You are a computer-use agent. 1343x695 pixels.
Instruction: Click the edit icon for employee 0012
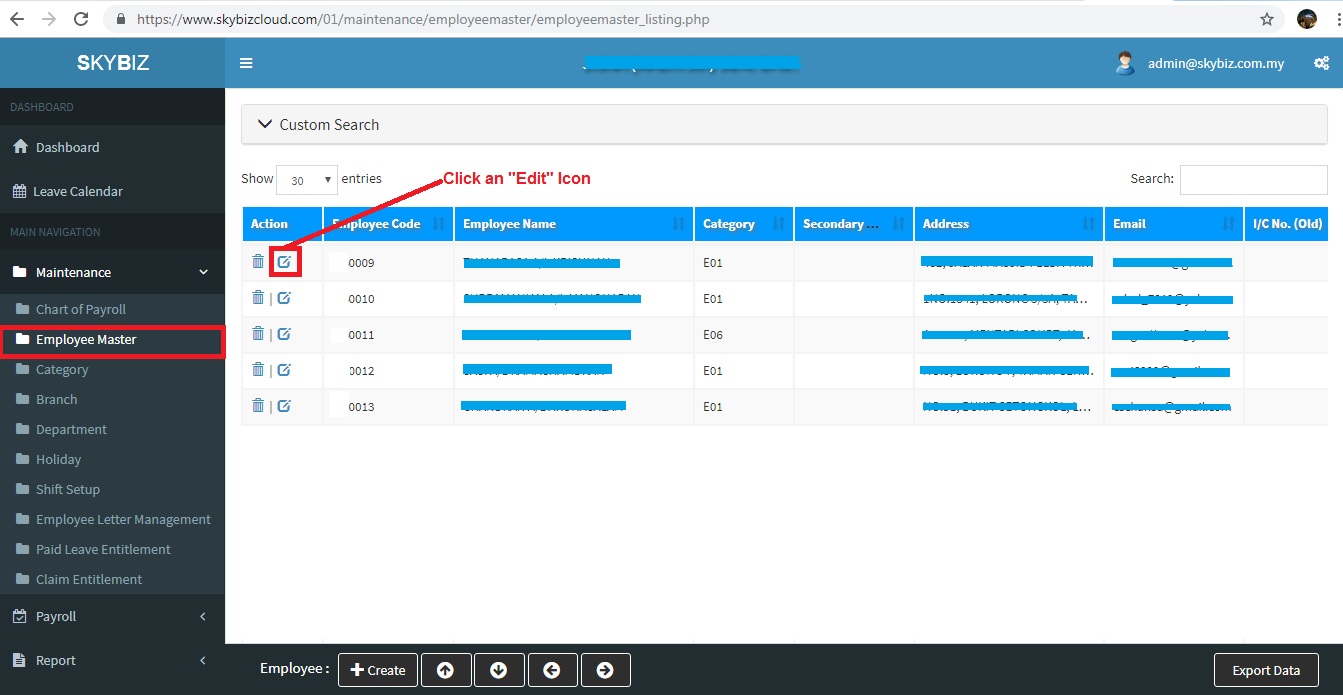click(x=284, y=371)
